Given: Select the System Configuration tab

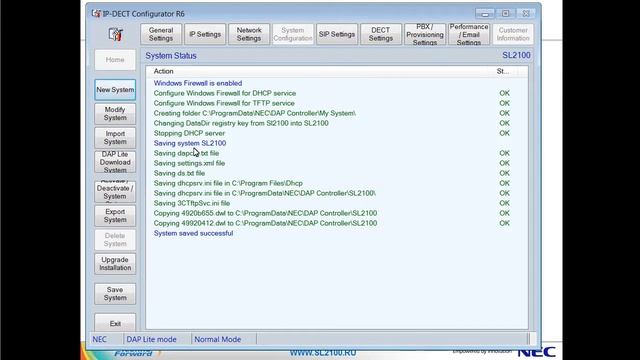Looking at the screenshot, I should pyautogui.click(x=293, y=34).
